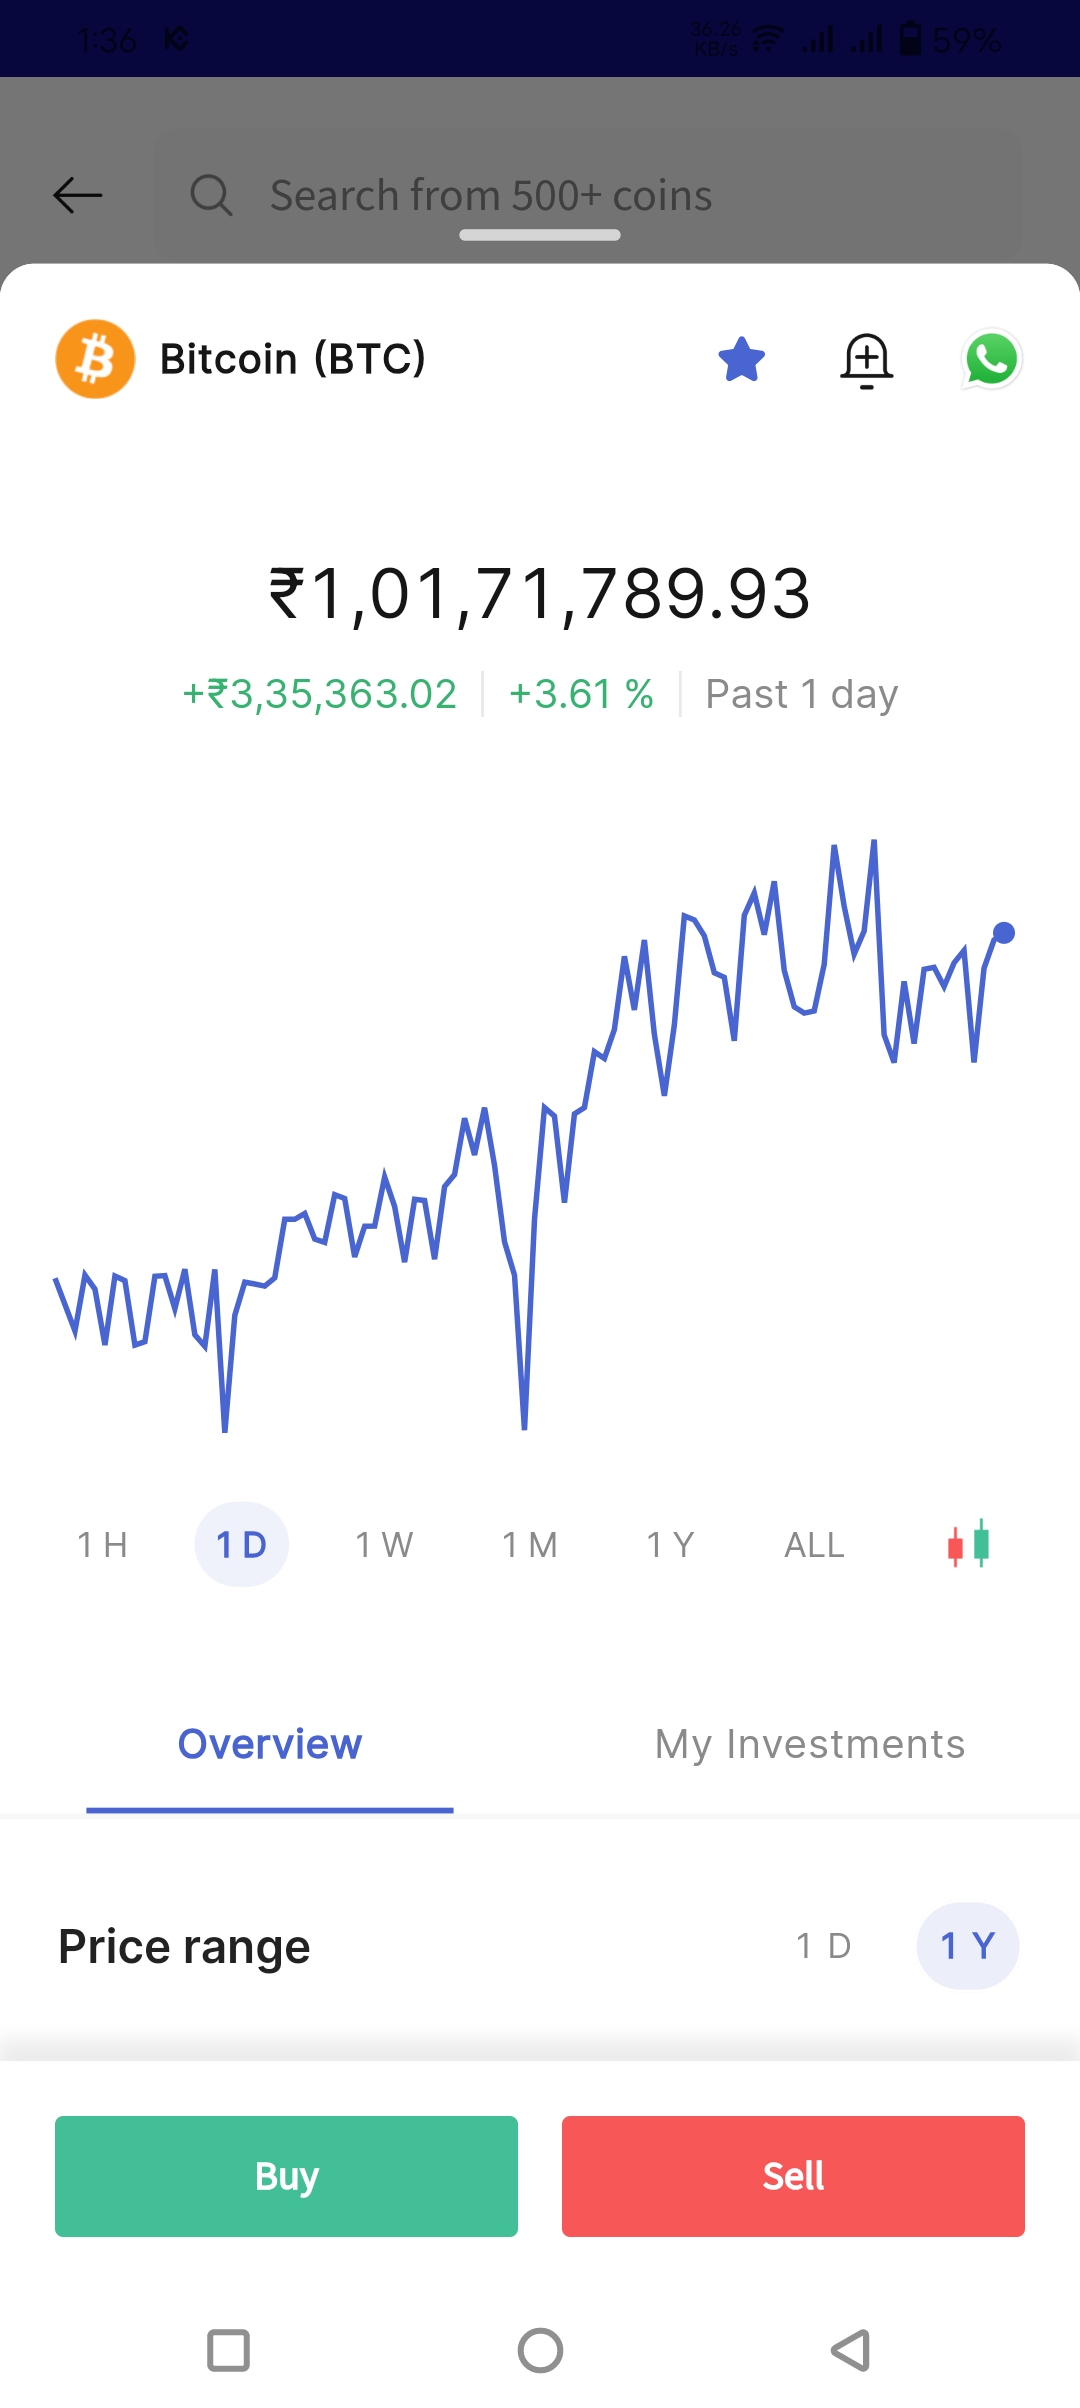Image resolution: width=1080 pixels, height=2408 pixels.
Task: Switch to candlestick chart view
Action: click(968, 1544)
